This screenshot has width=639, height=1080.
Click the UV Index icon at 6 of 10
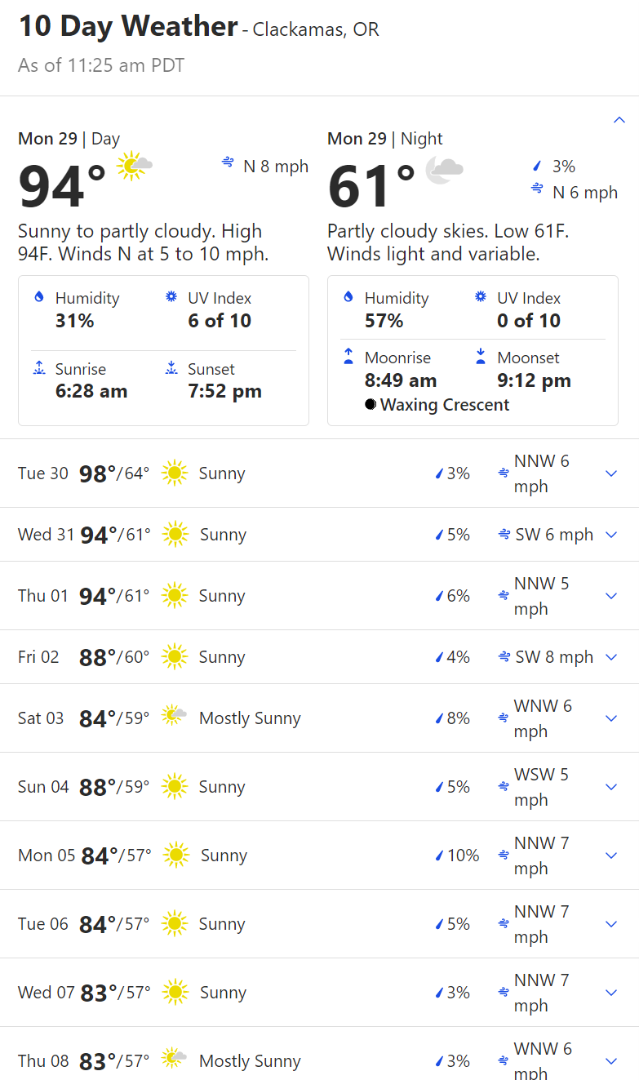[170, 298]
